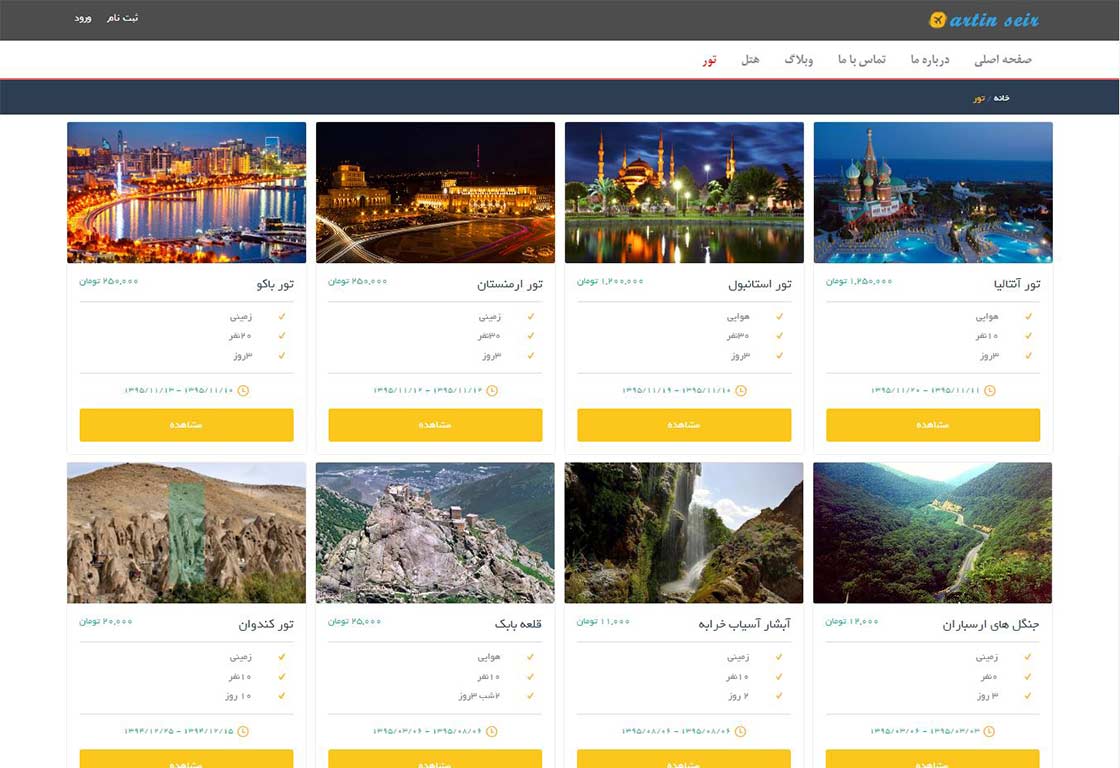
Task: Click the ورود login link
Action: click(83, 18)
